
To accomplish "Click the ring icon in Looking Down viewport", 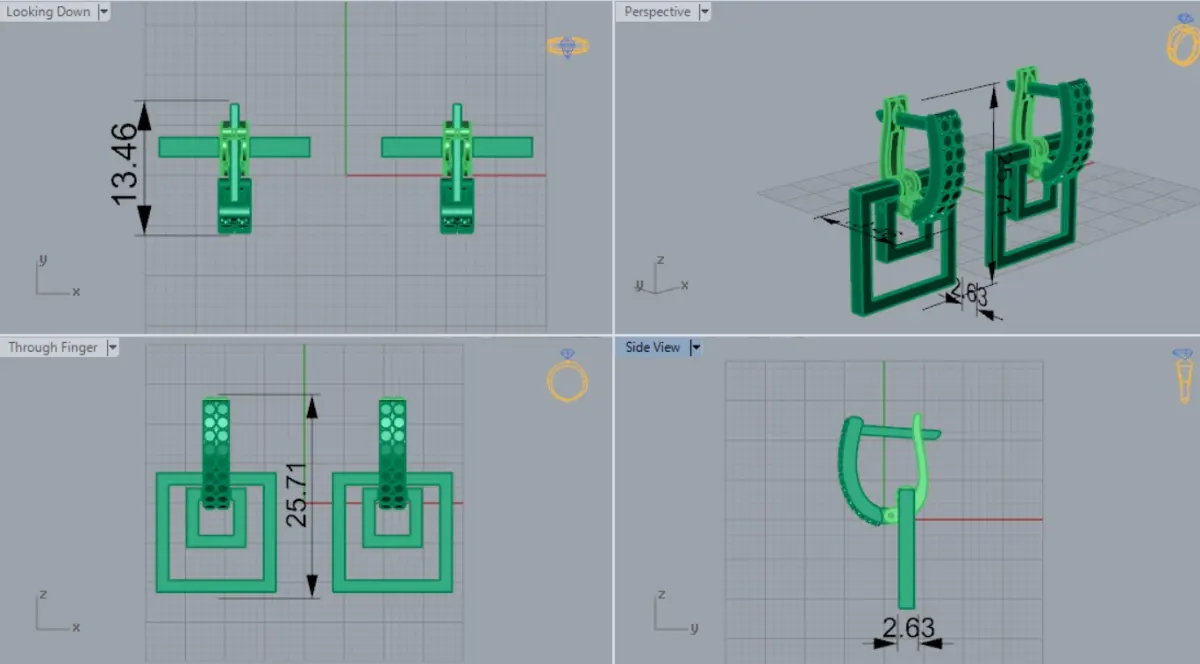I will point(567,46).
